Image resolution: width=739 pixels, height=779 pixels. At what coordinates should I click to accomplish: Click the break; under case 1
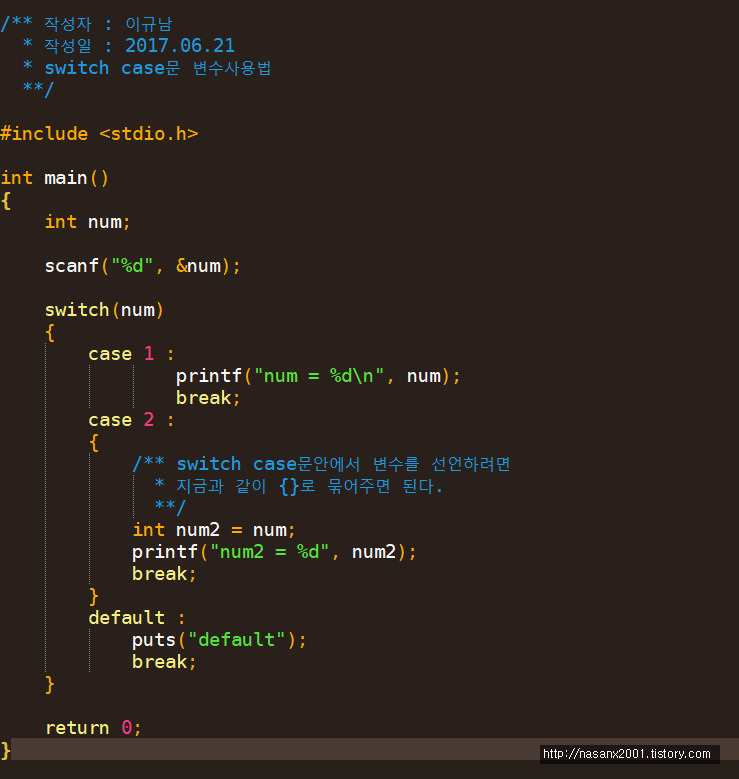(x=208, y=398)
